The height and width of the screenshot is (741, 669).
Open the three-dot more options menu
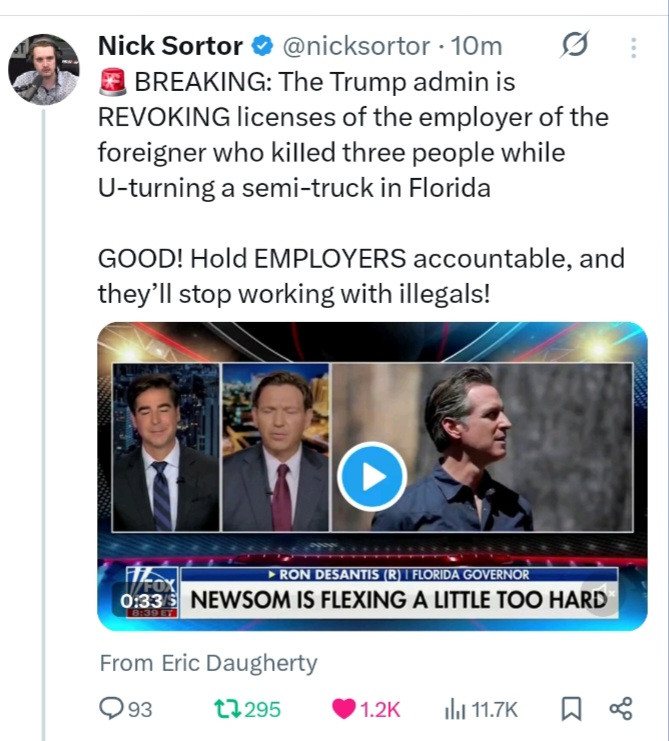click(633, 46)
